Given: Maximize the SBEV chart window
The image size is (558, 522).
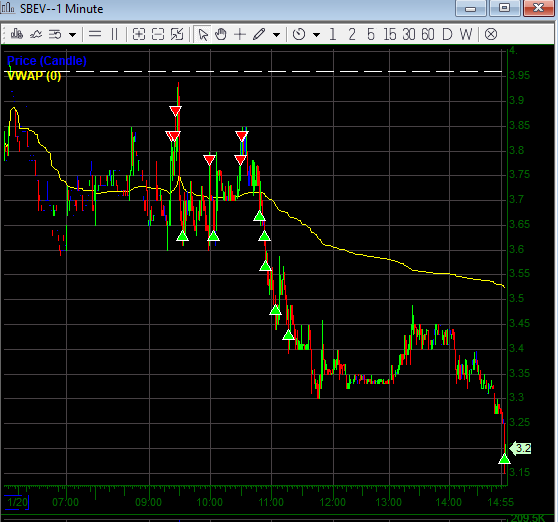Looking at the screenshot, I should point(505,8).
